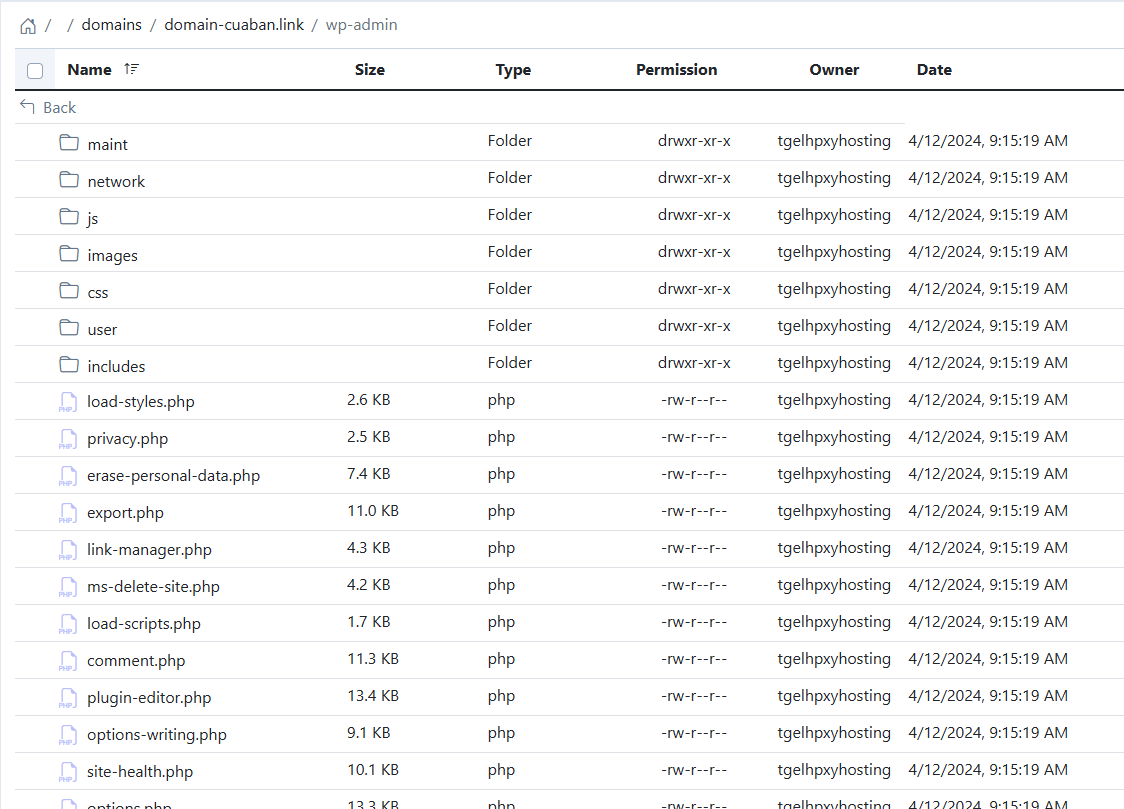Click wp-admin breadcrumb item
The height and width of the screenshot is (809, 1124).
pos(361,25)
